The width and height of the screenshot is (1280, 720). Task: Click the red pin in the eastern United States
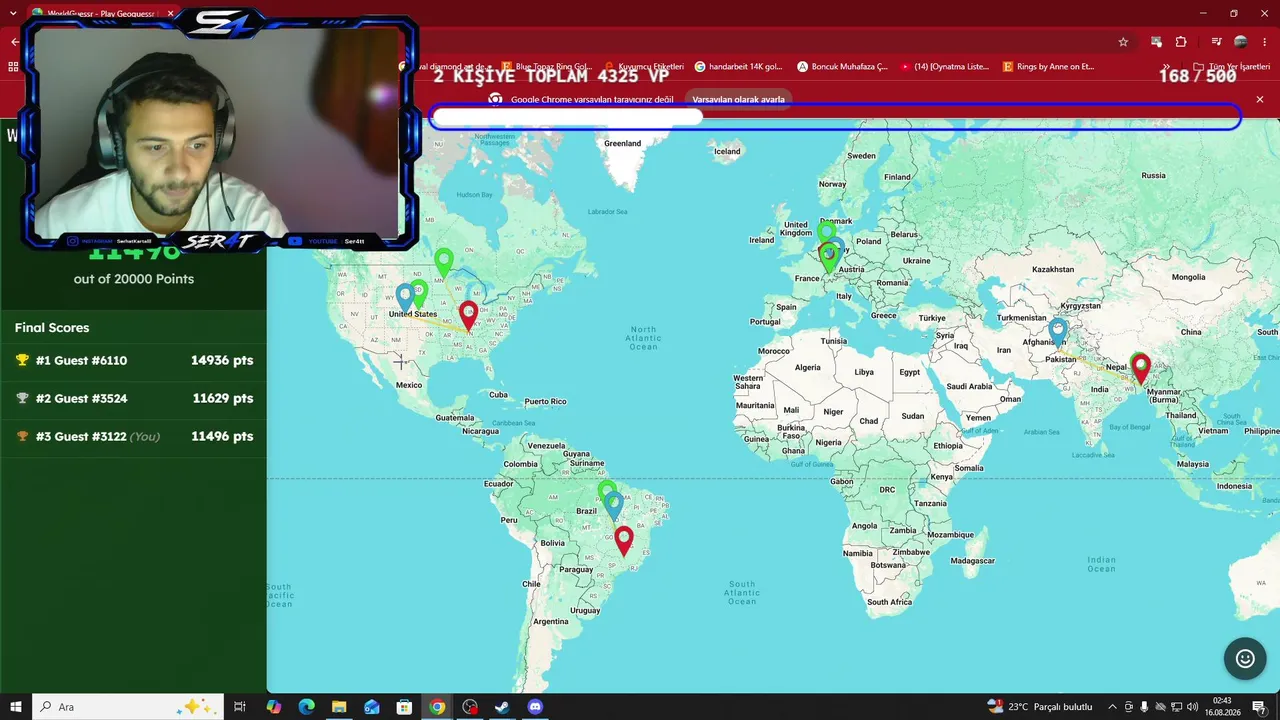[x=468, y=316]
